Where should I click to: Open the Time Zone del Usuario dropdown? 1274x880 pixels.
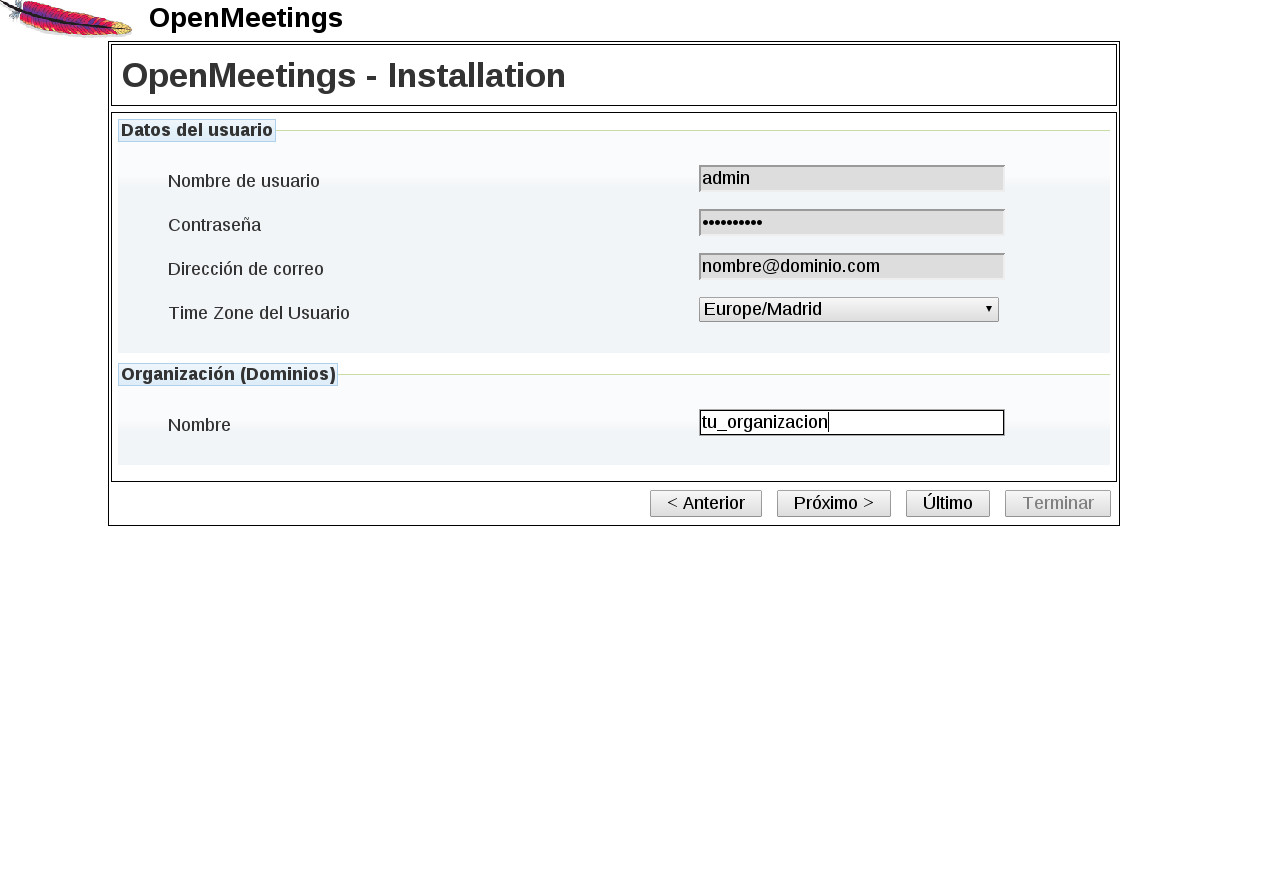[x=848, y=309]
